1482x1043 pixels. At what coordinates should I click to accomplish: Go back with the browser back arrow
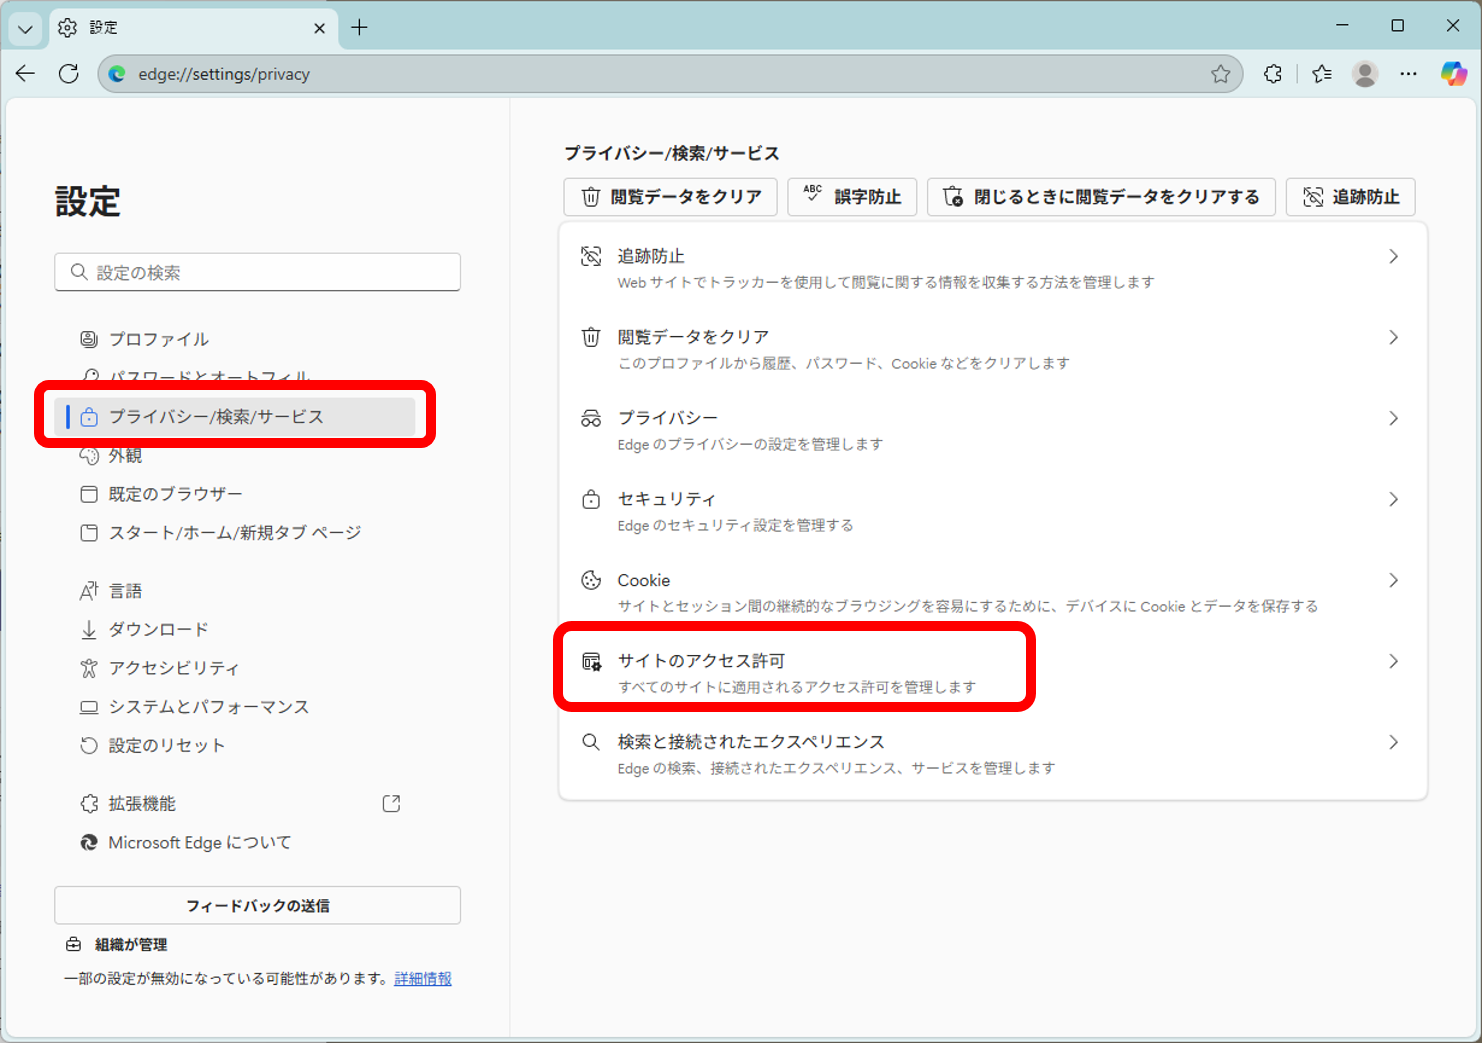tap(26, 73)
